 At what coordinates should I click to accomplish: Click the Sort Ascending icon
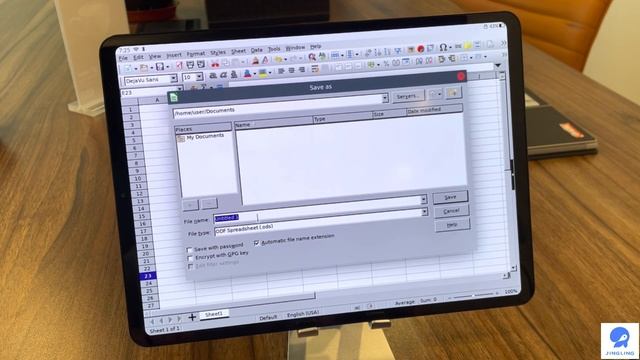[378, 53]
